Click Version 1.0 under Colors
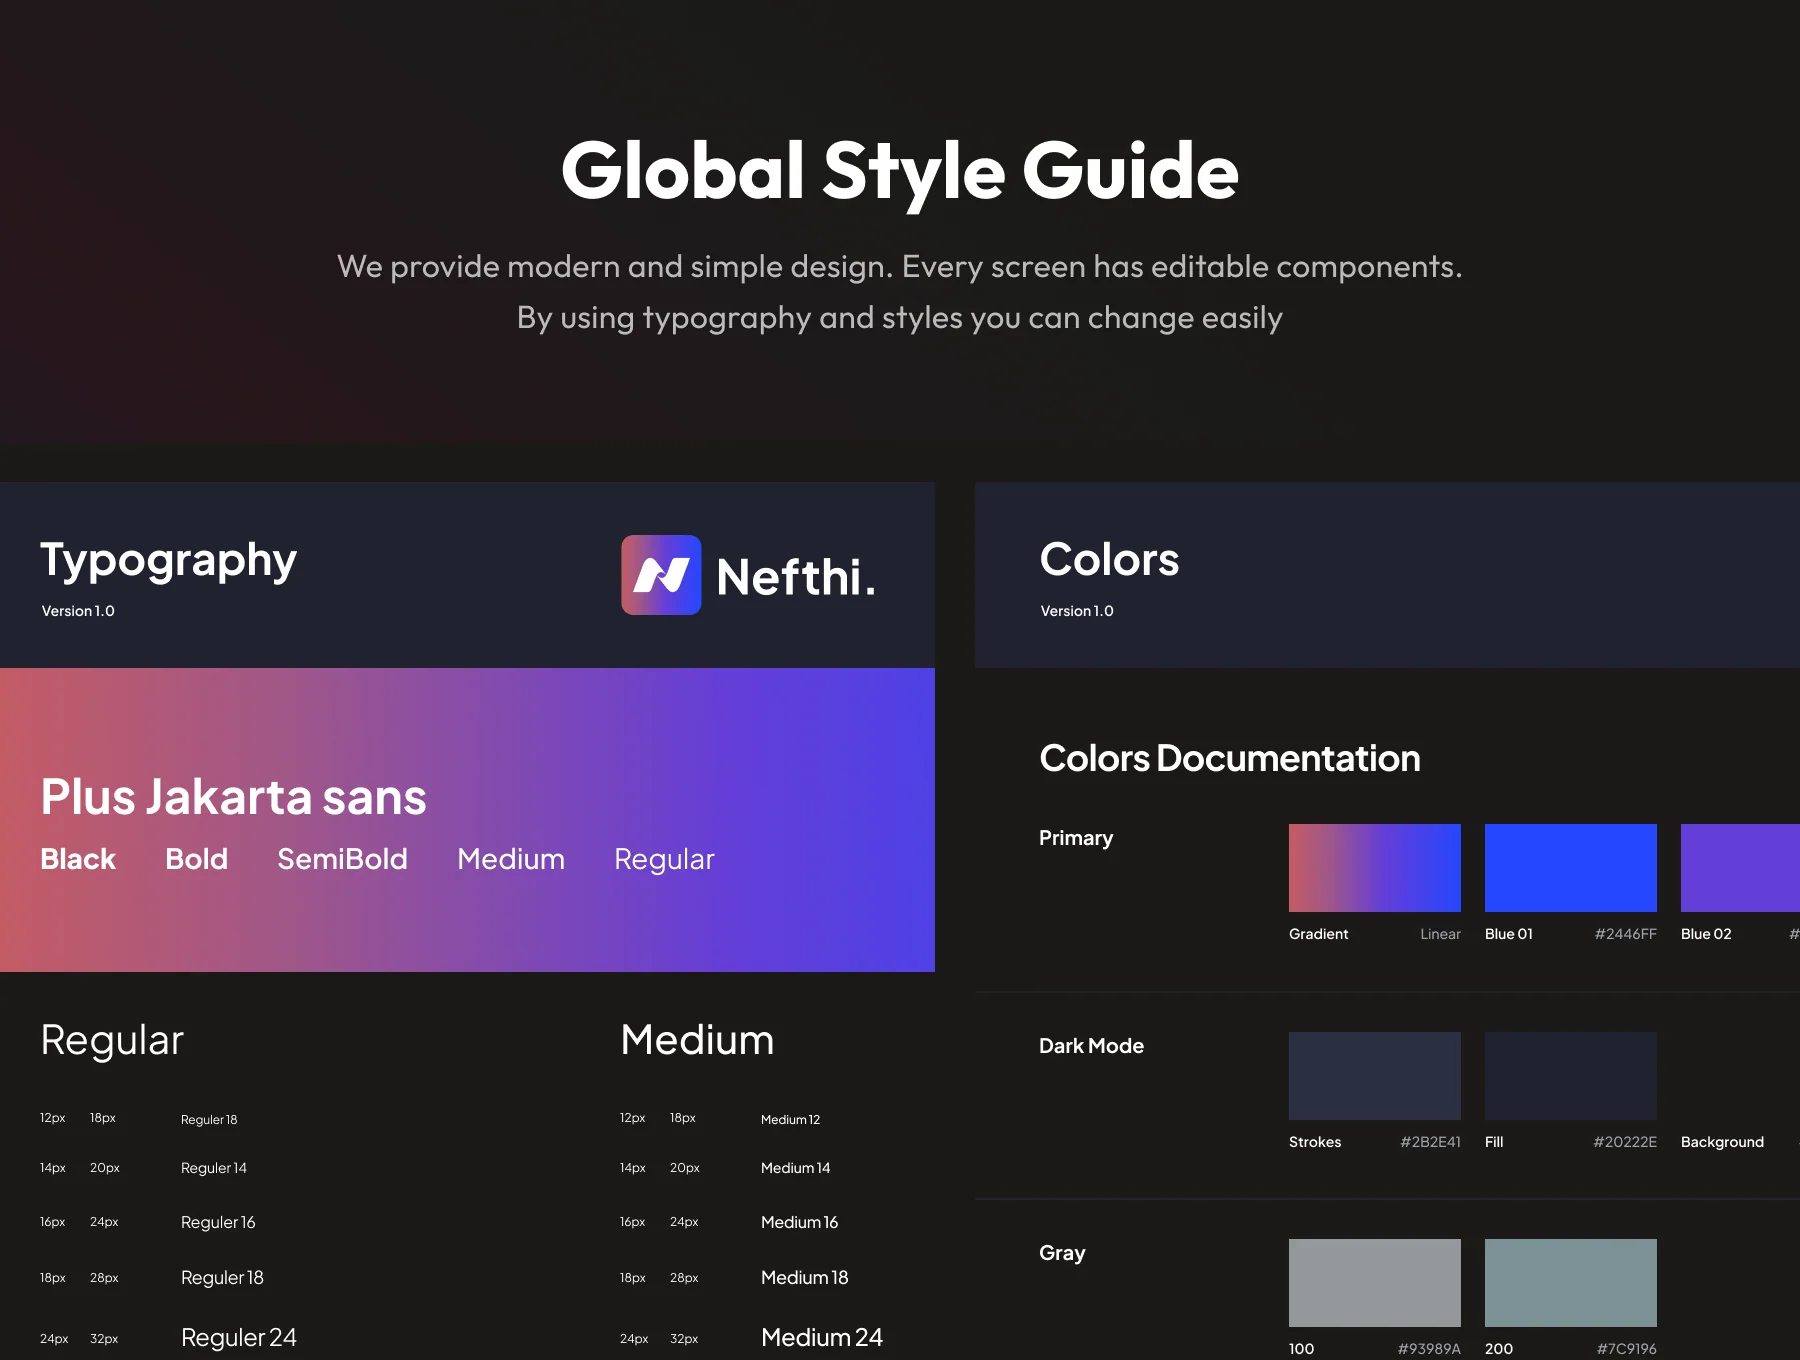The image size is (1800, 1360). pyautogui.click(x=1077, y=611)
